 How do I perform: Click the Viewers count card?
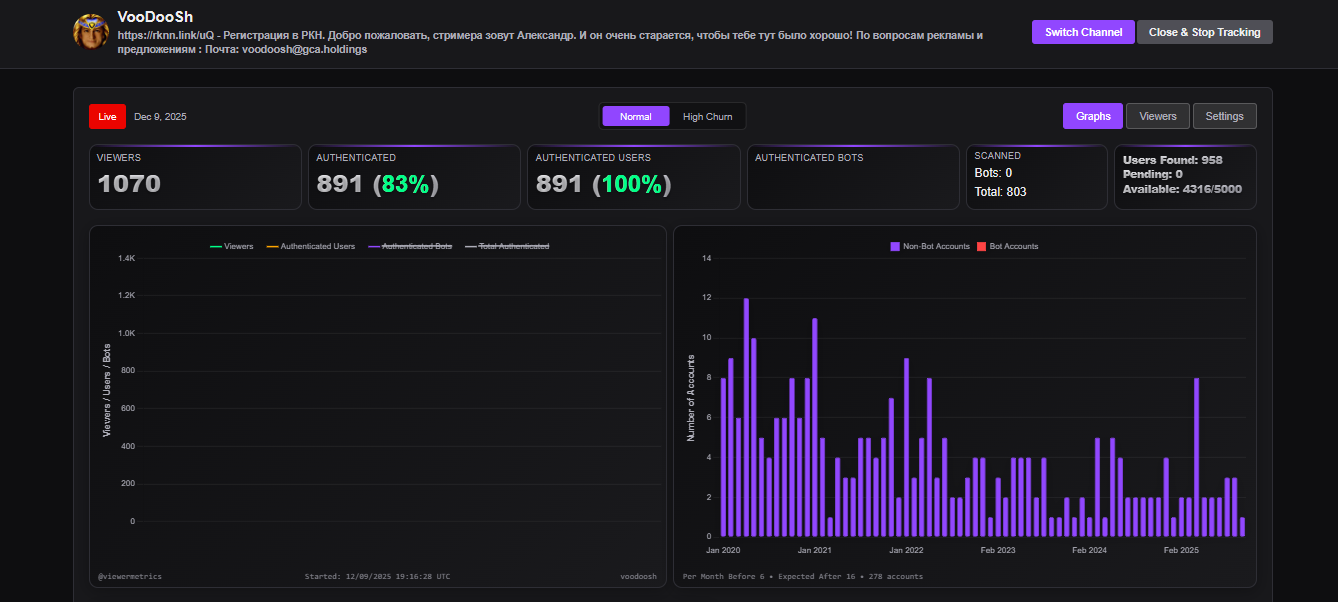(x=195, y=177)
